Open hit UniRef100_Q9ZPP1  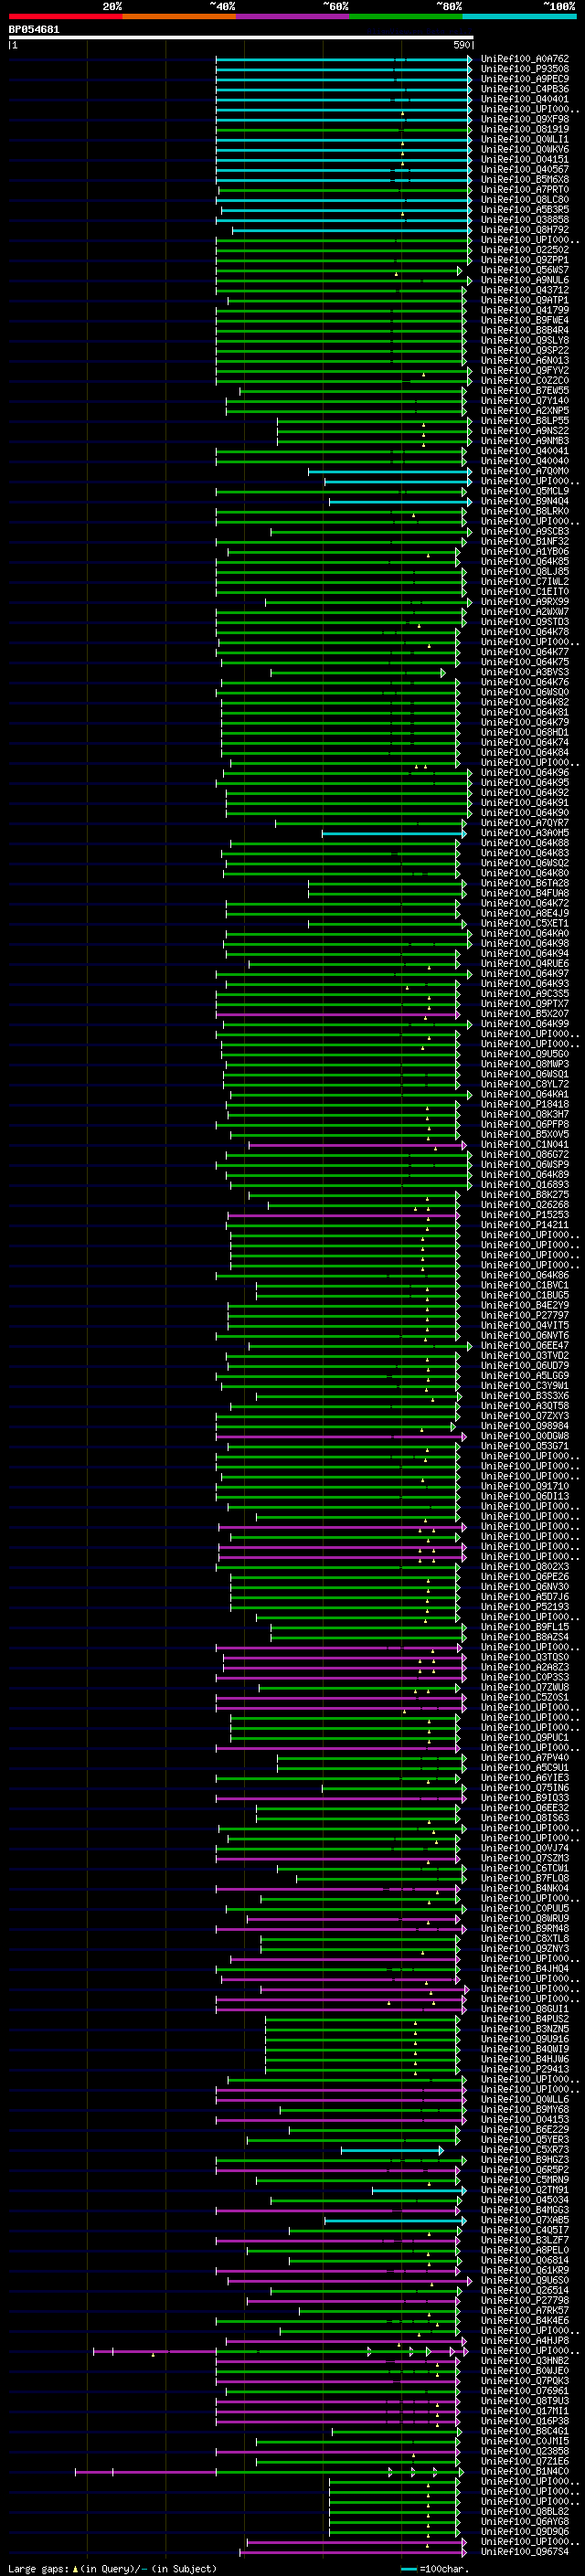[525, 260]
